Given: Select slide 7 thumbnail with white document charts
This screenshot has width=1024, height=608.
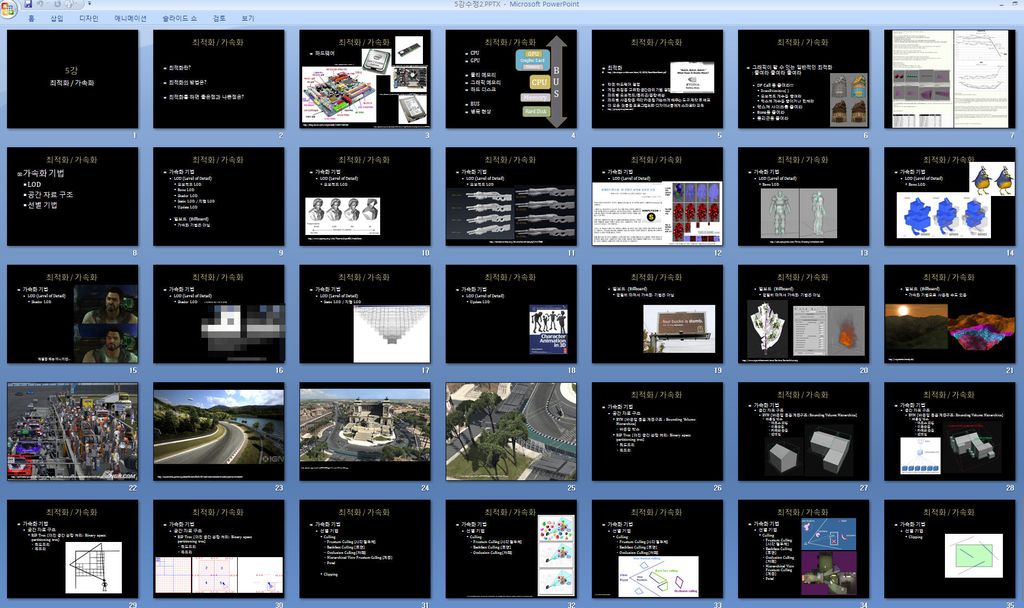Looking at the screenshot, I should [x=950, y=79].
